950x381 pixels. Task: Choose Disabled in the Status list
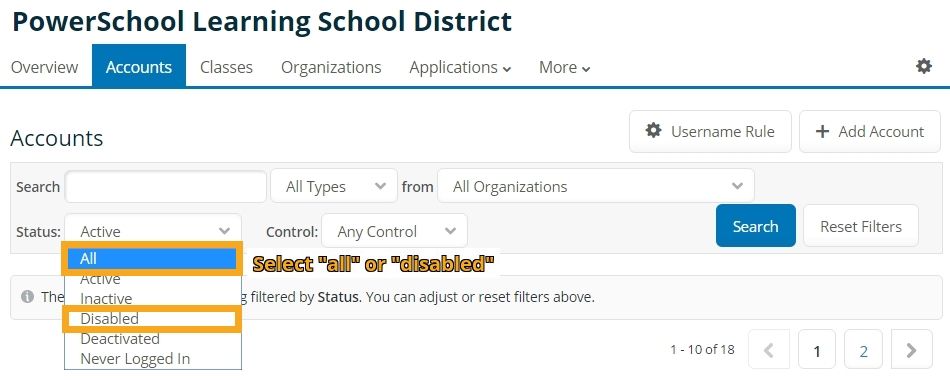tap(153, 319)
